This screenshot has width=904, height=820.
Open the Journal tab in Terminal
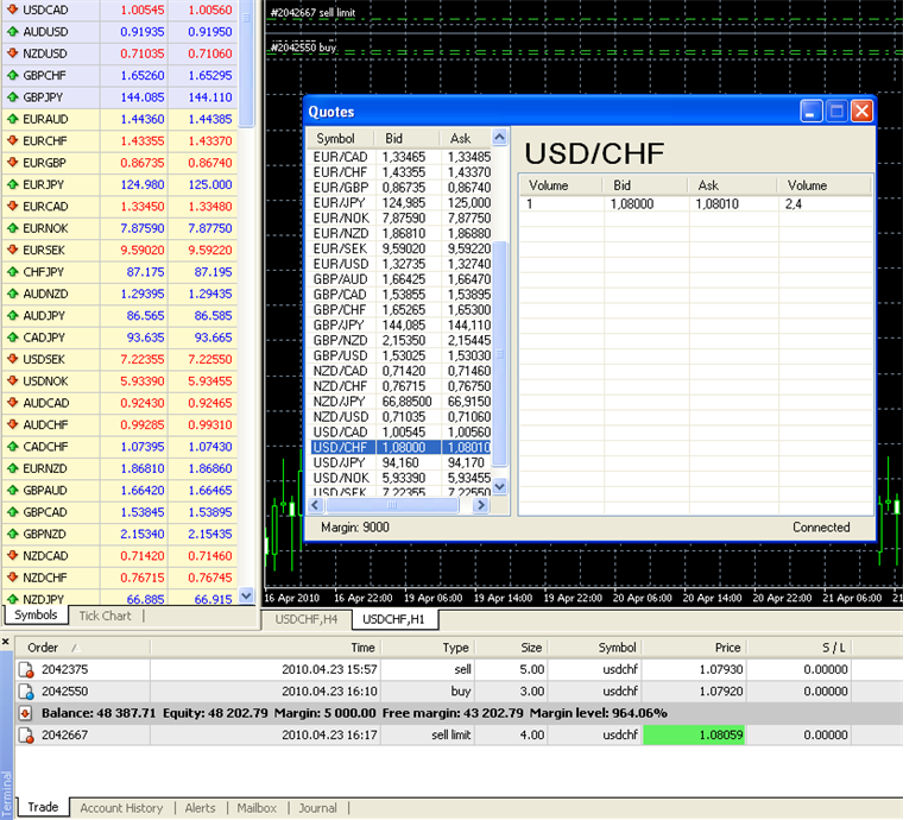click(x=317, y=808)
